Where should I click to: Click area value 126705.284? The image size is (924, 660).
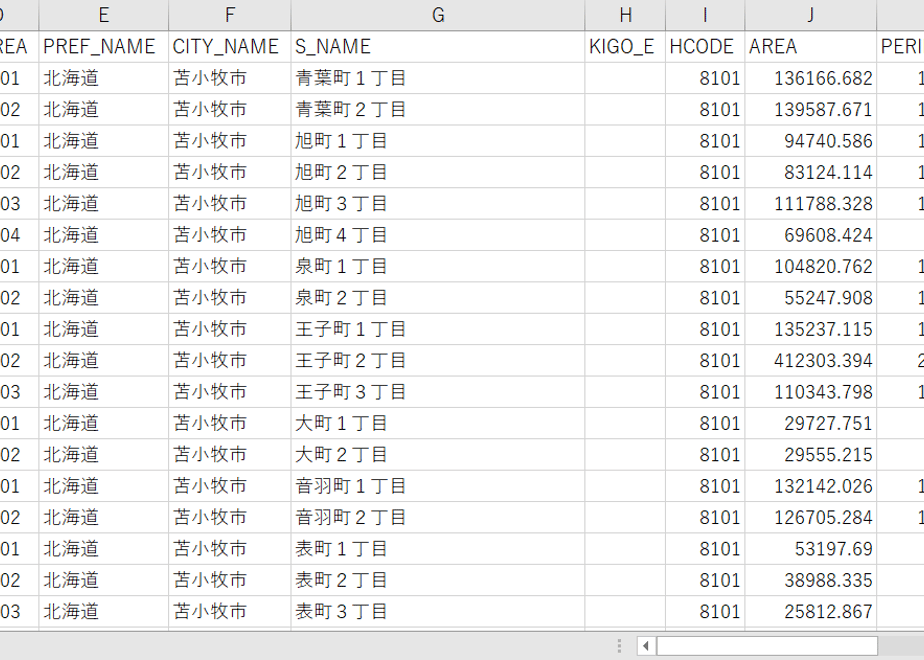(811, 517)
